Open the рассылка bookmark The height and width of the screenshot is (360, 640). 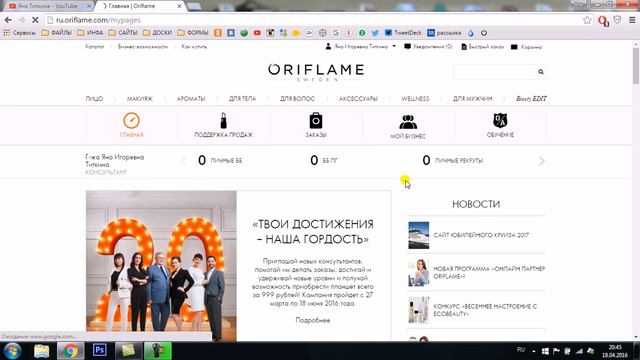444,33
